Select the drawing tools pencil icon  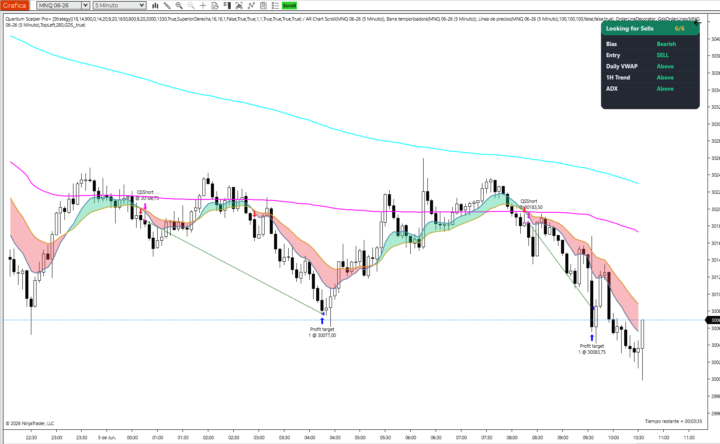[x=167, y=6]
